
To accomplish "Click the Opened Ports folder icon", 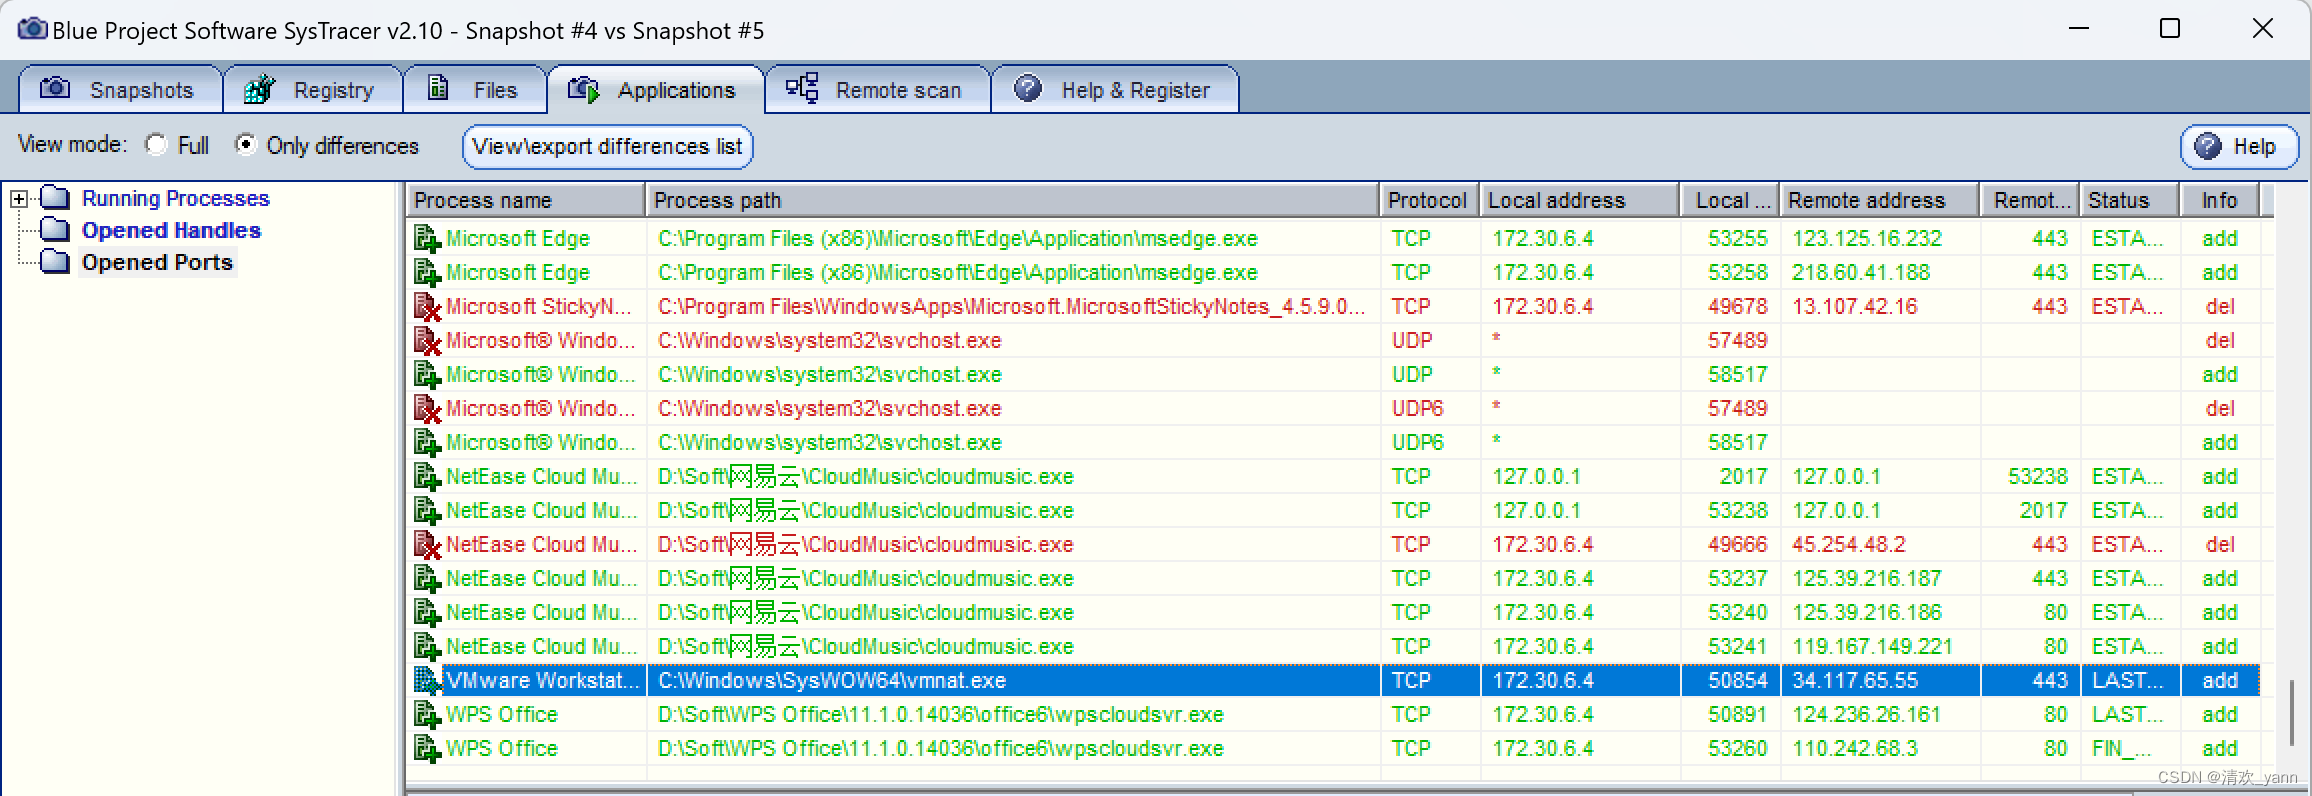I will pyautogui.click(x=55, y=262).
